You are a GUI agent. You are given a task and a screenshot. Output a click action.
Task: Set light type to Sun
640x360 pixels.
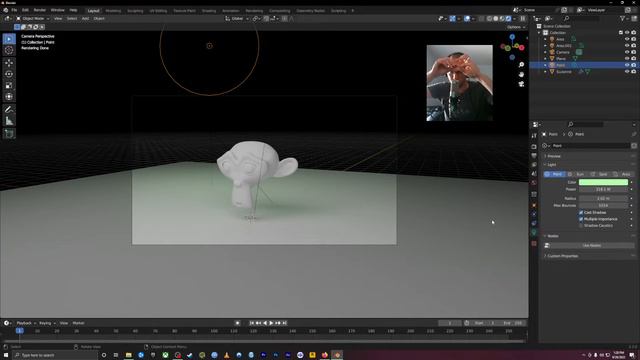tap(577, 174)
